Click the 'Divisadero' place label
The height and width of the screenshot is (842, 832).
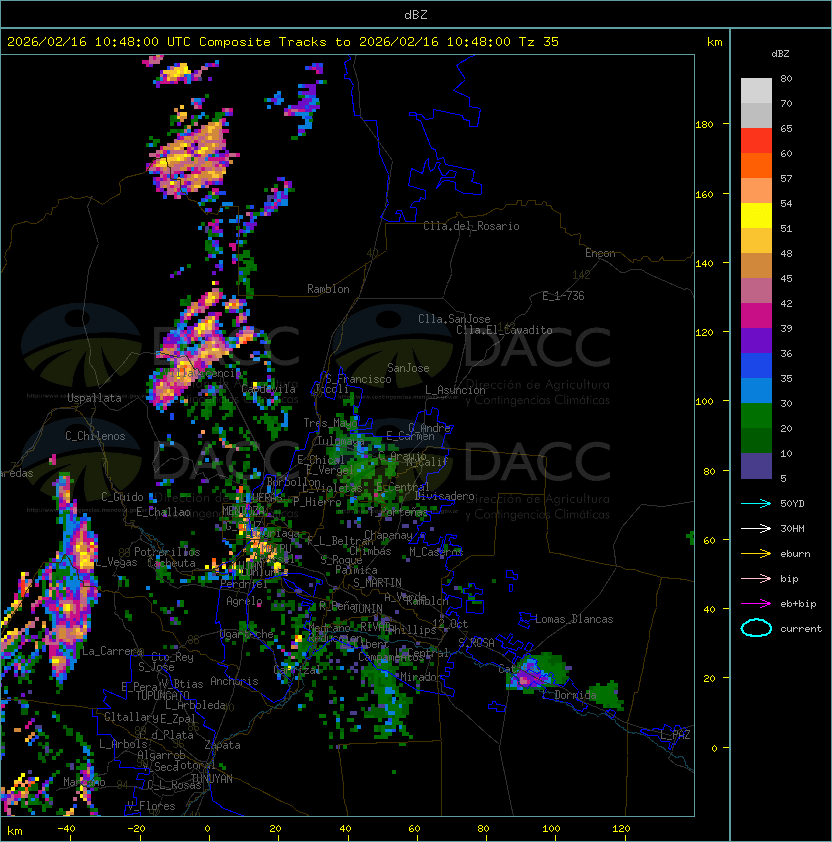coord(444,496)
